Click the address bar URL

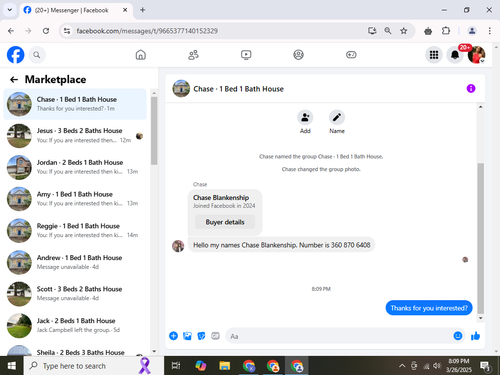click(x=147, y=31)
